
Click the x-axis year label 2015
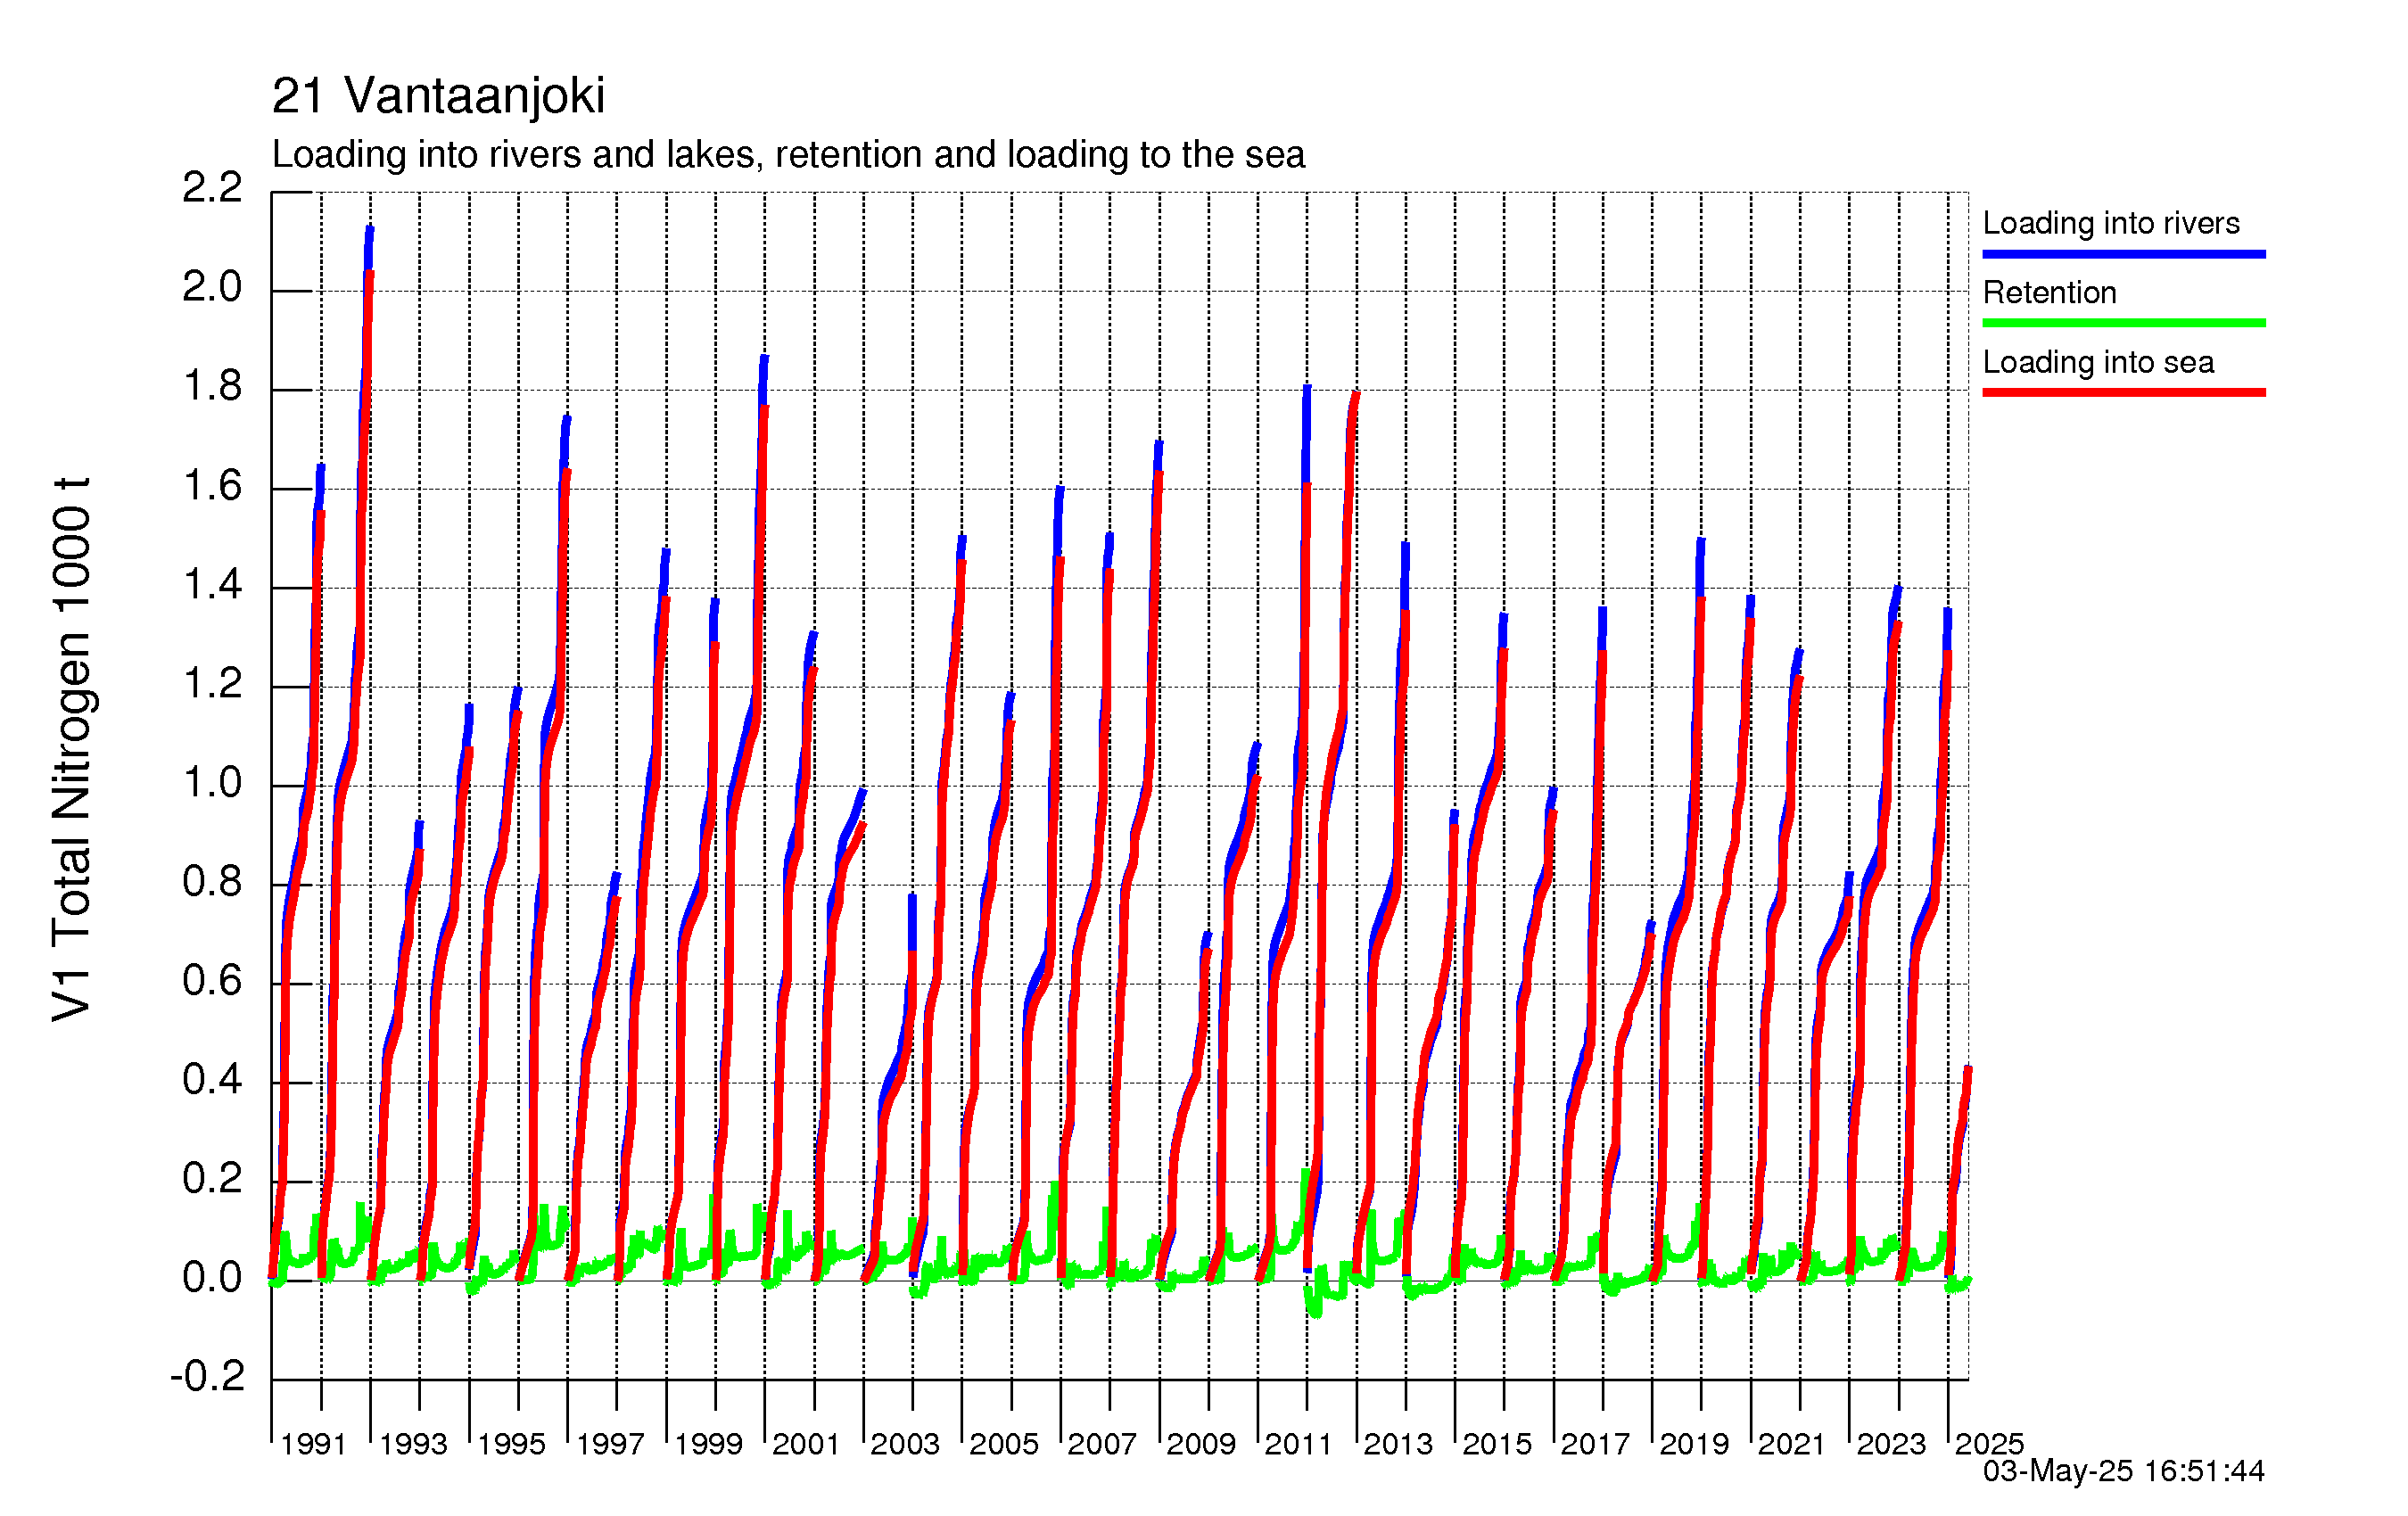(x=1497, y=1444)
